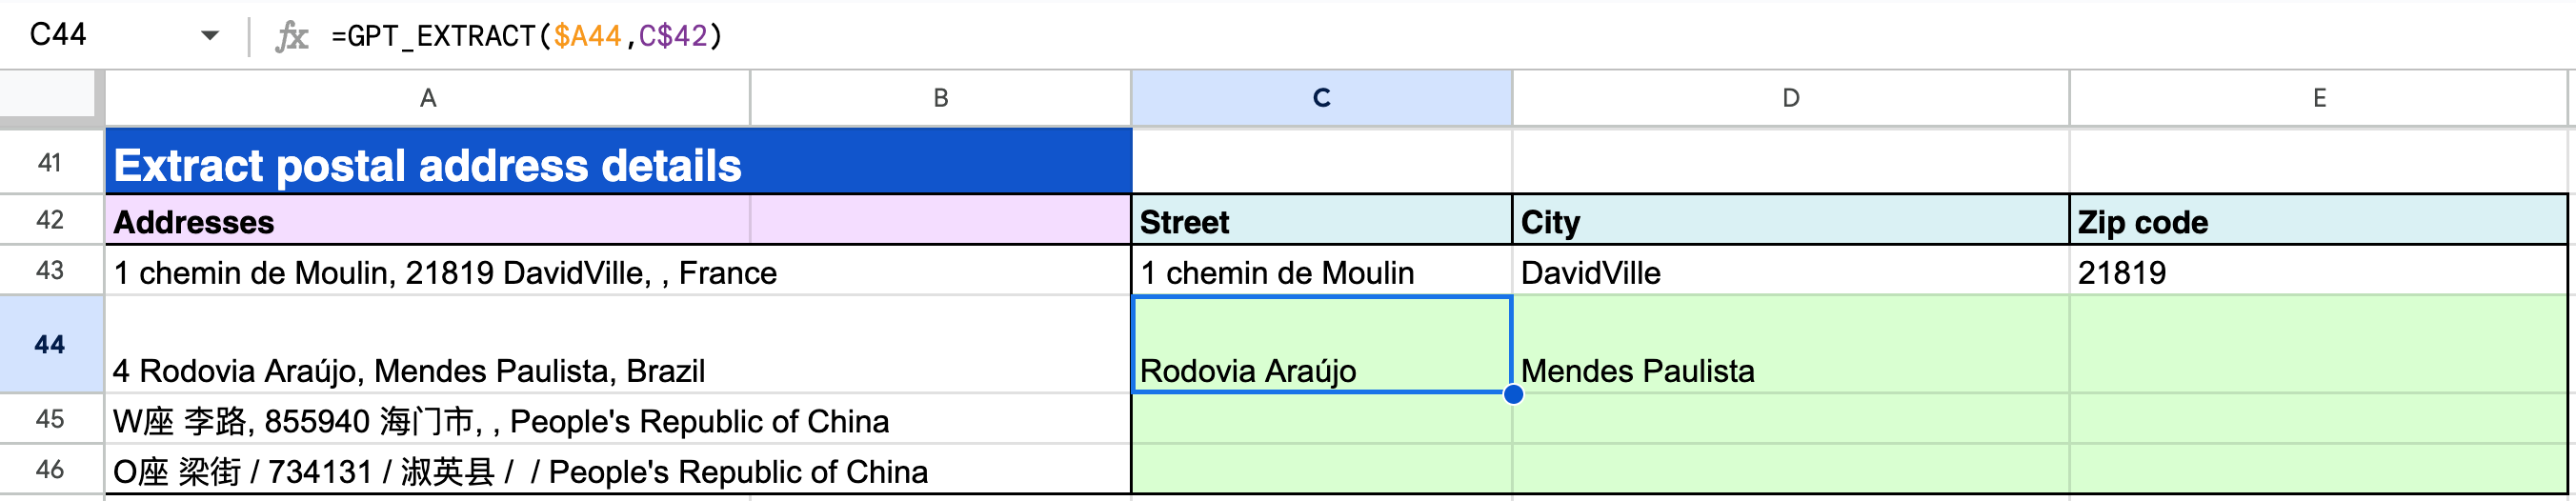This screenshot has width=2576, height=501.
Task: Select column E header
Action: tap(2319, 98)
